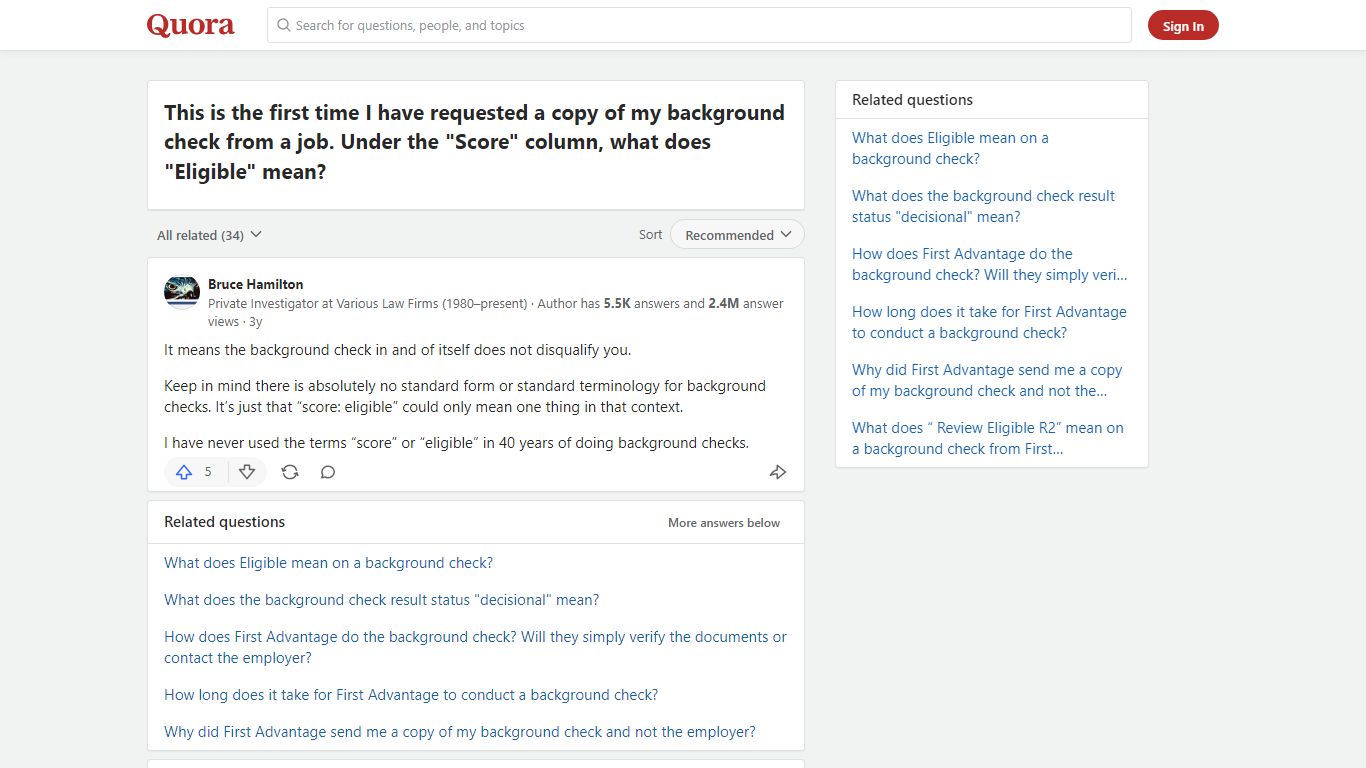1366x768 pixels.
Task: Click the paragraph starting 'Keep in mind'
Action: coord(465,397)
